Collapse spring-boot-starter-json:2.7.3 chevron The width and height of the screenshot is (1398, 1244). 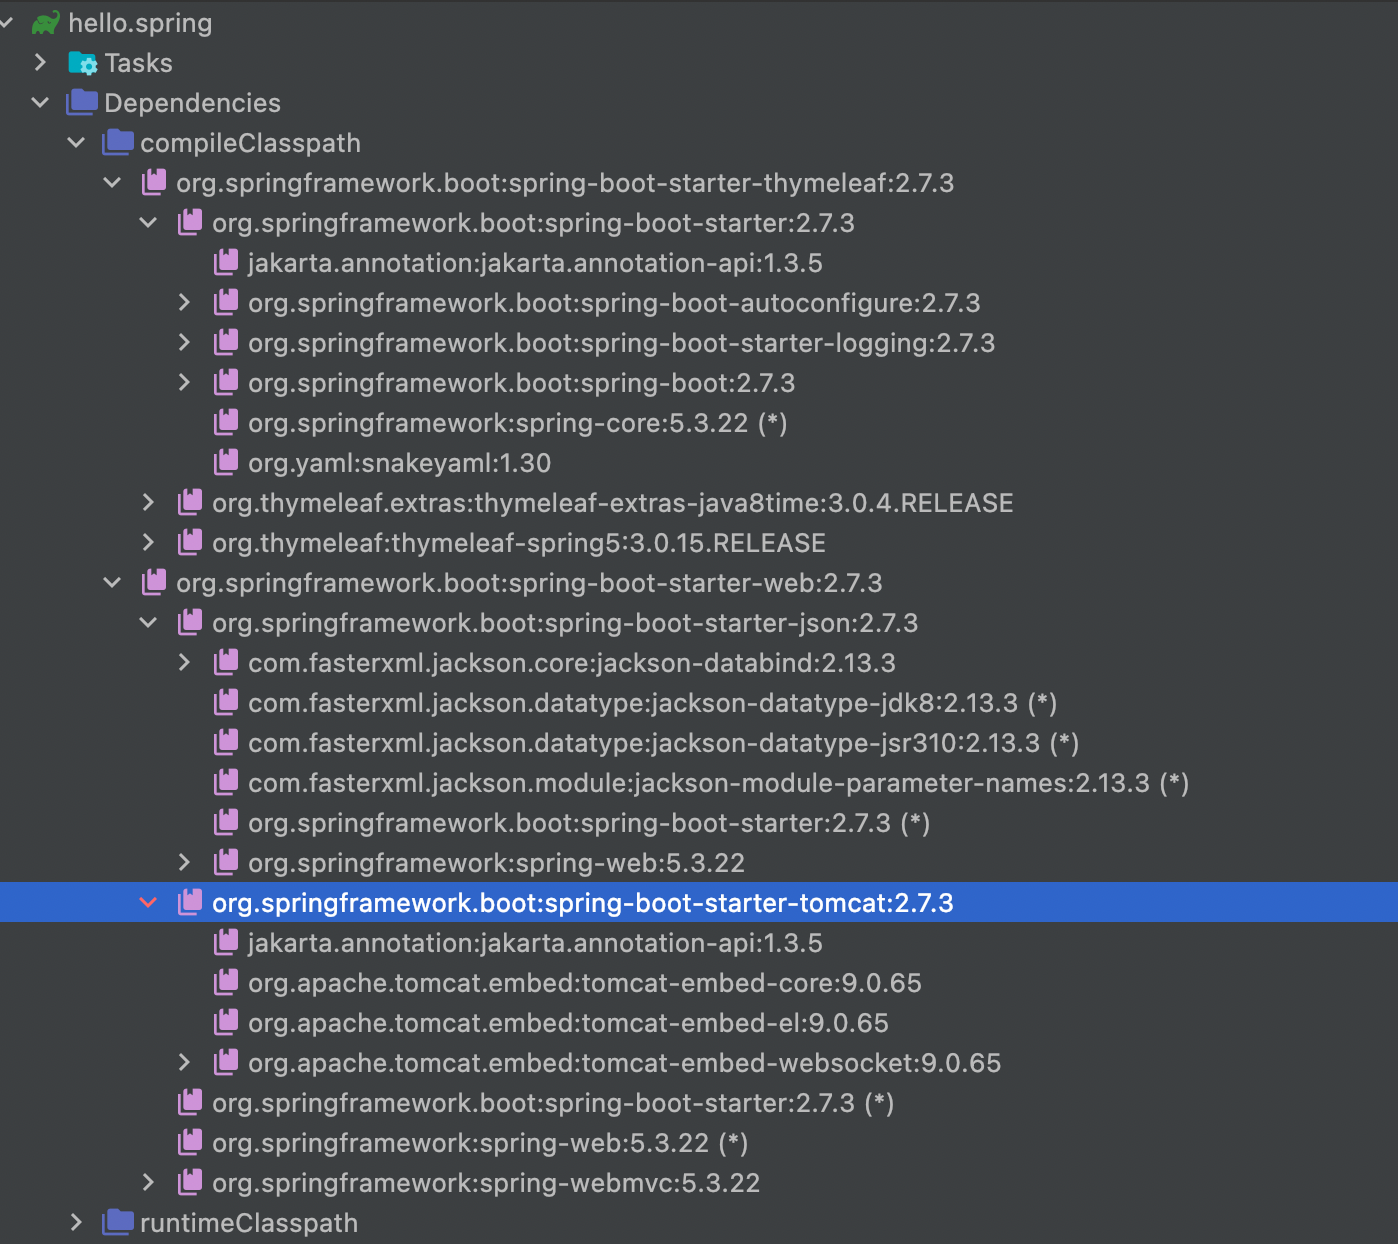pyautogui.click(x=148, y=622)
